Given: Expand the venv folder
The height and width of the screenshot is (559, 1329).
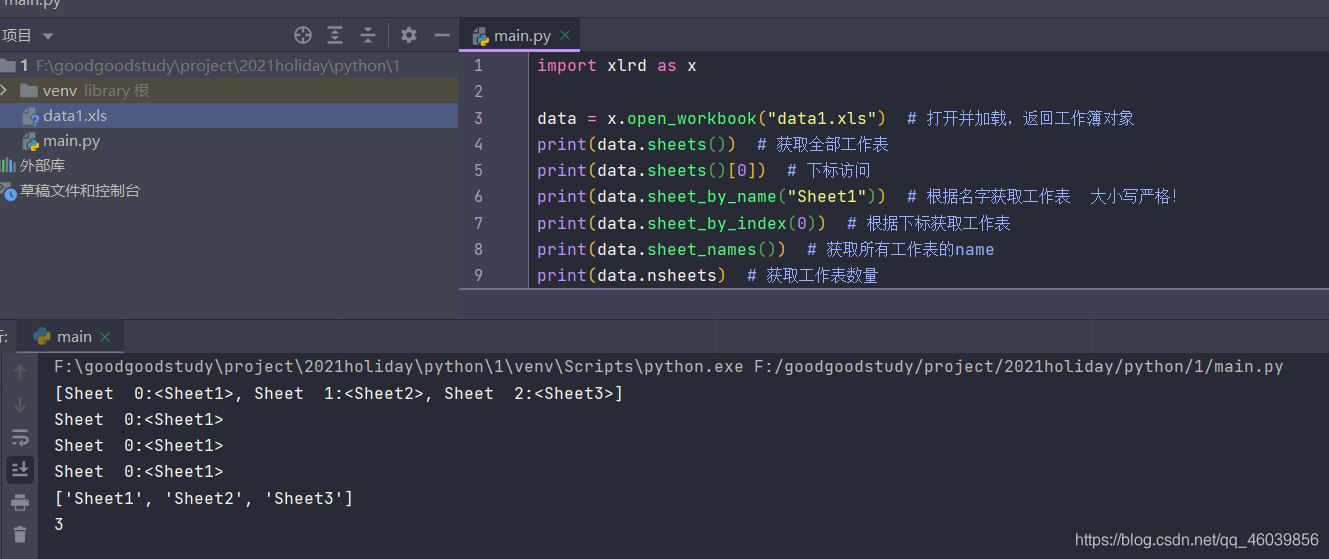Looking at the screenshot, I should pos(6,91).
